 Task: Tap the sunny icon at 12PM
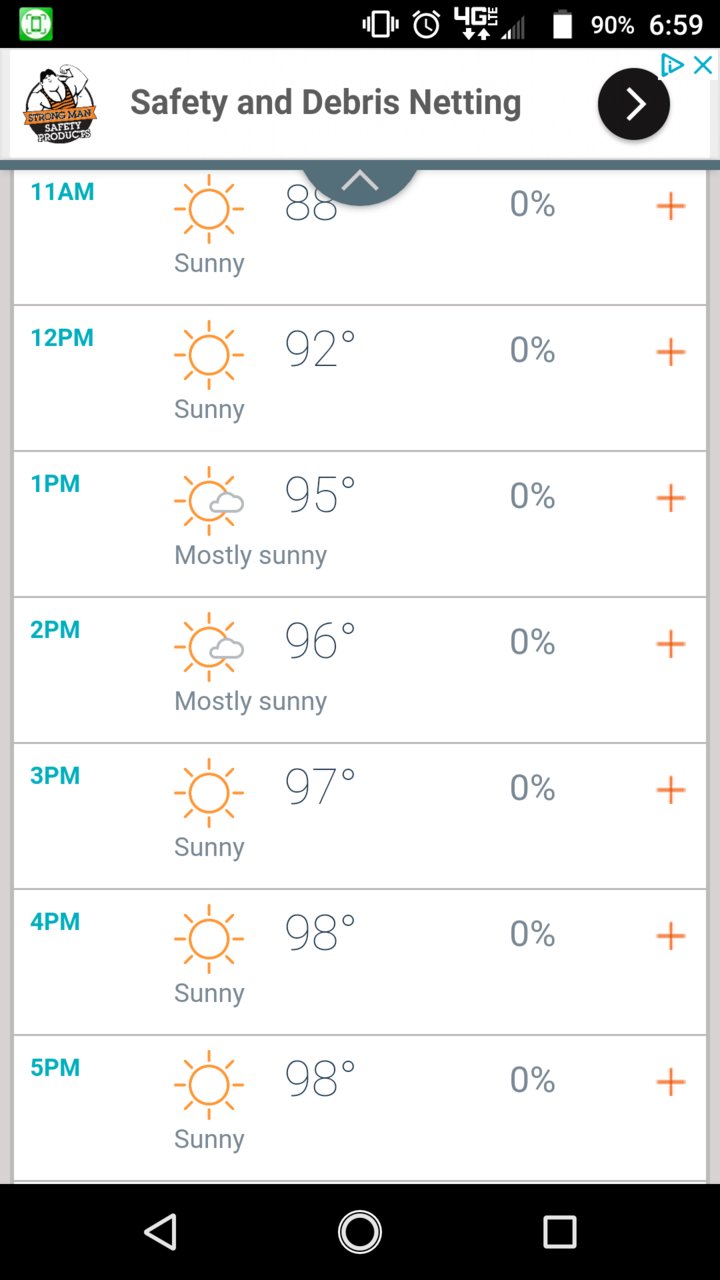pyautogui.click(x=209, y=355)
